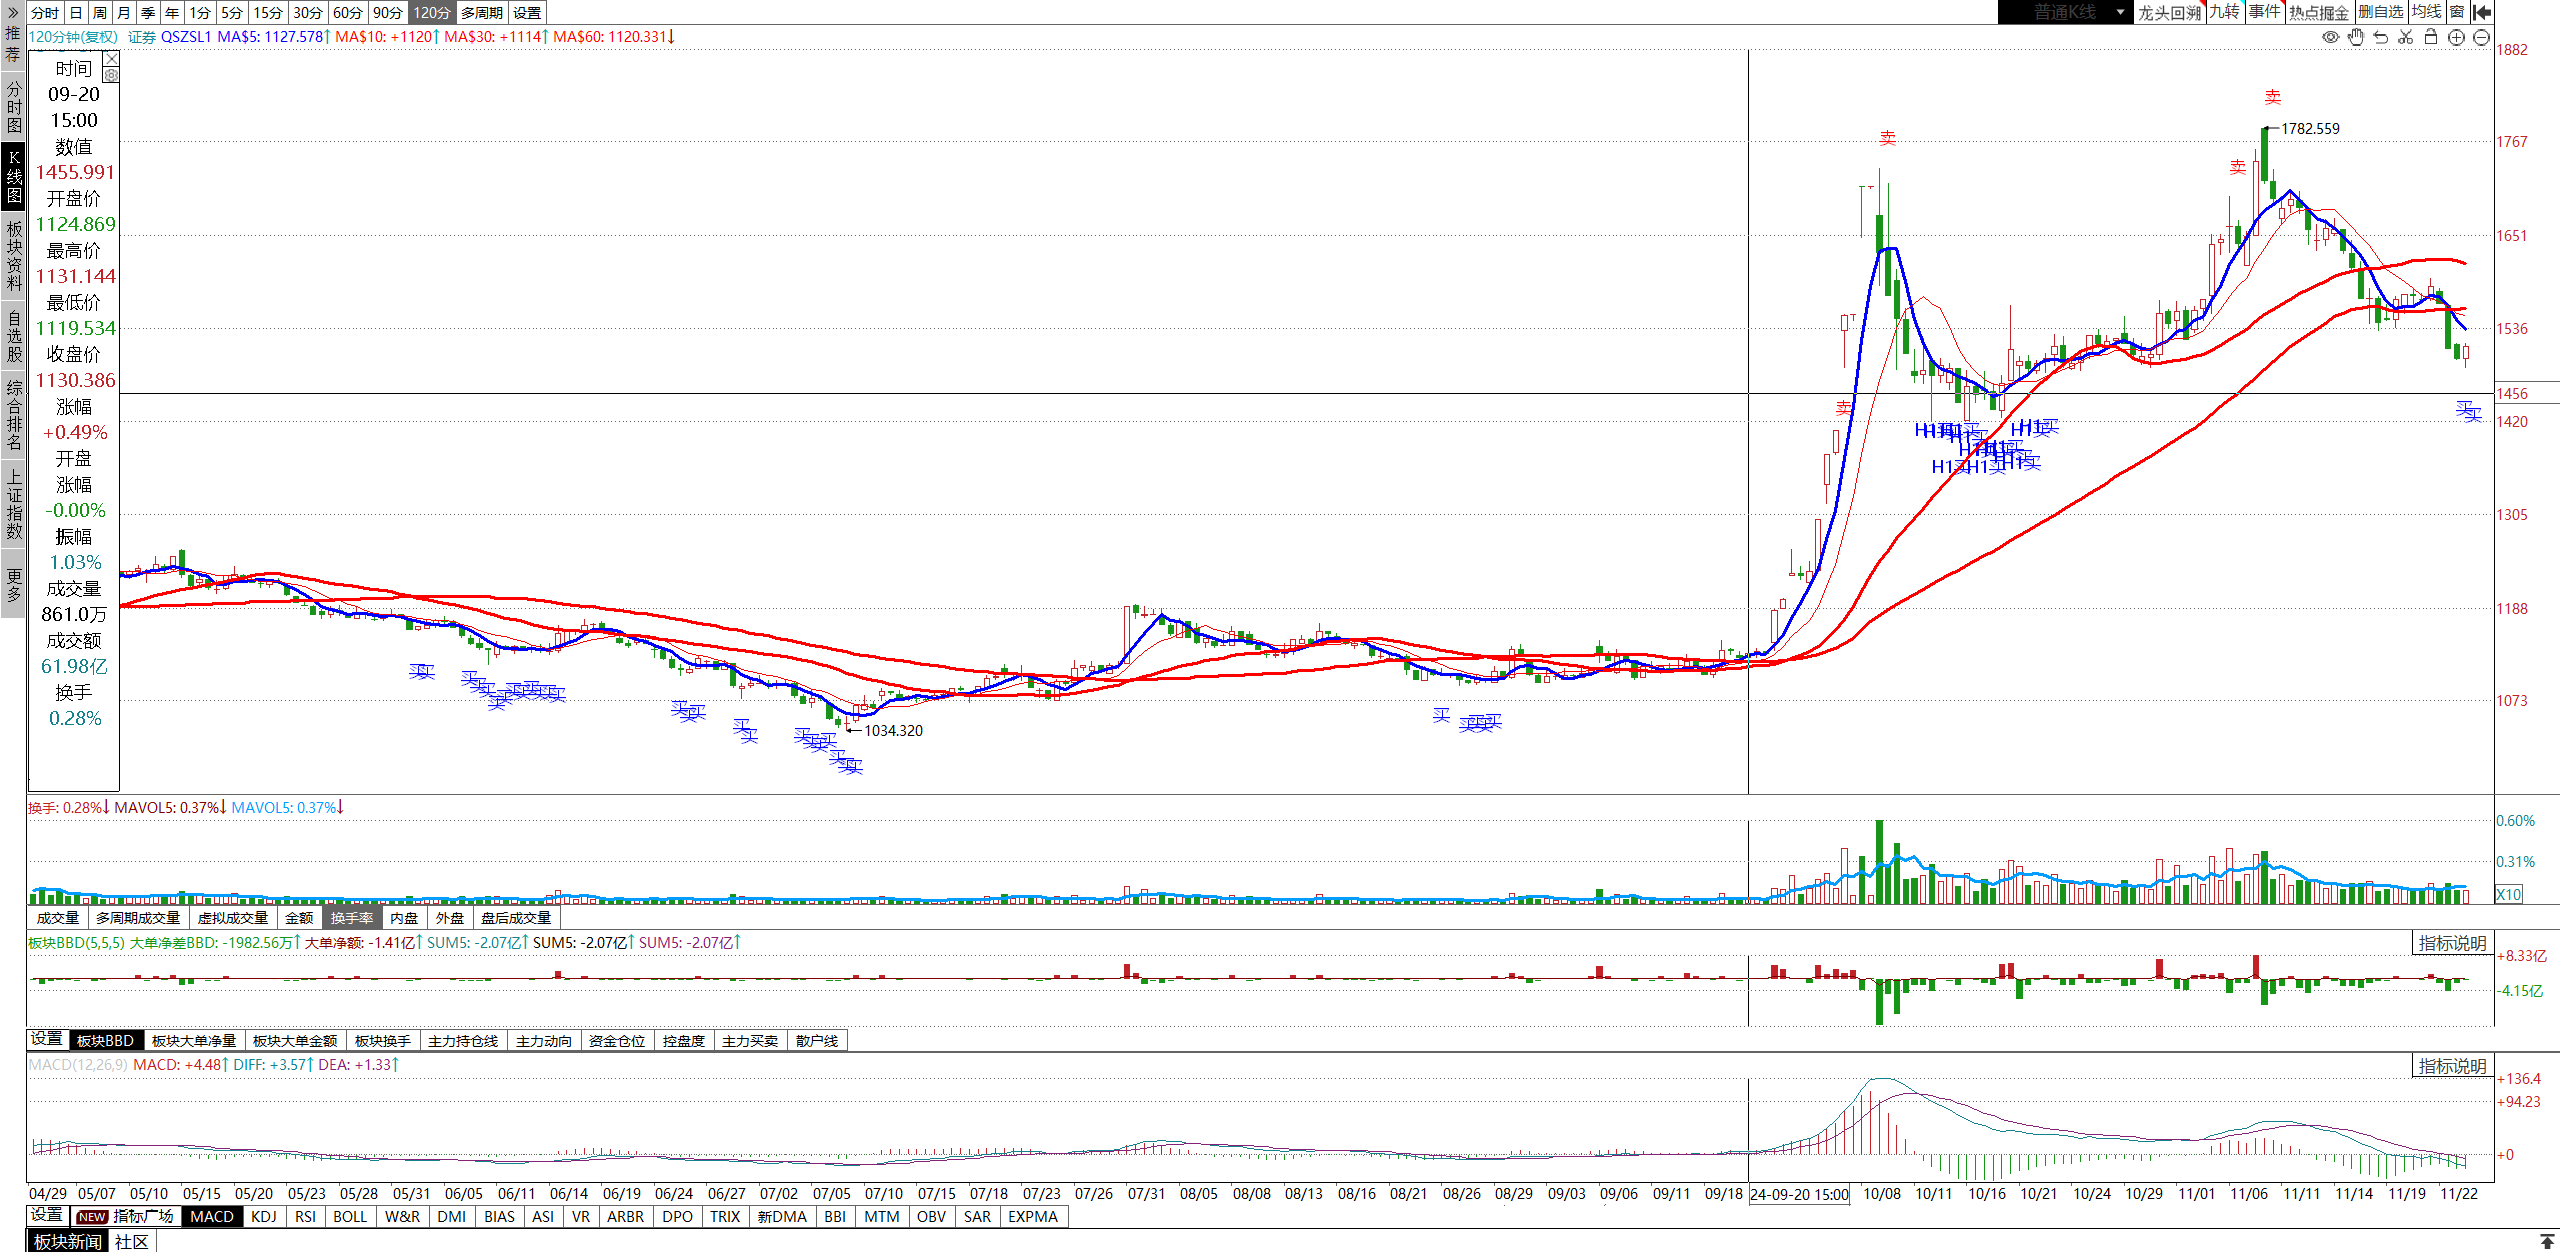Image resolution: width=2560 pixels, height=1252 pixels.
Task: Open the 普通K线 chart type dropdown
Action: click(2066, 12)
